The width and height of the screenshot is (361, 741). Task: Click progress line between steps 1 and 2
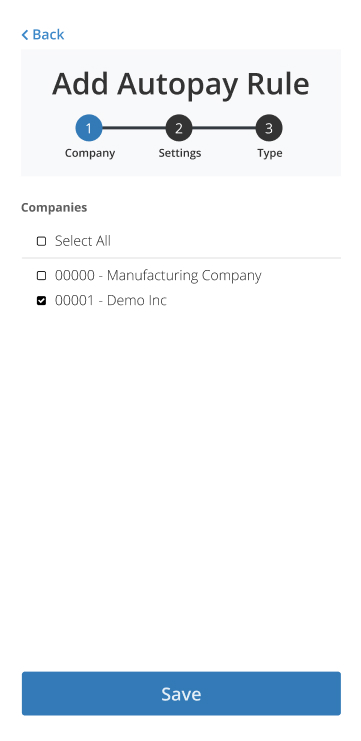[134, 128]
